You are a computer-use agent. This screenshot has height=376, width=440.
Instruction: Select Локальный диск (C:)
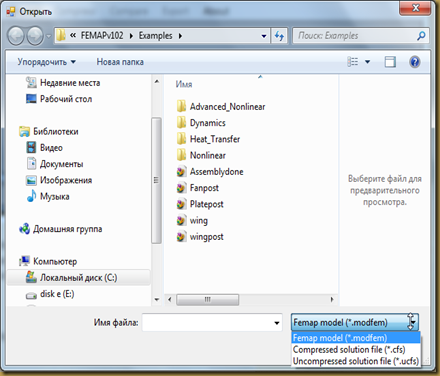pos(79,278)
